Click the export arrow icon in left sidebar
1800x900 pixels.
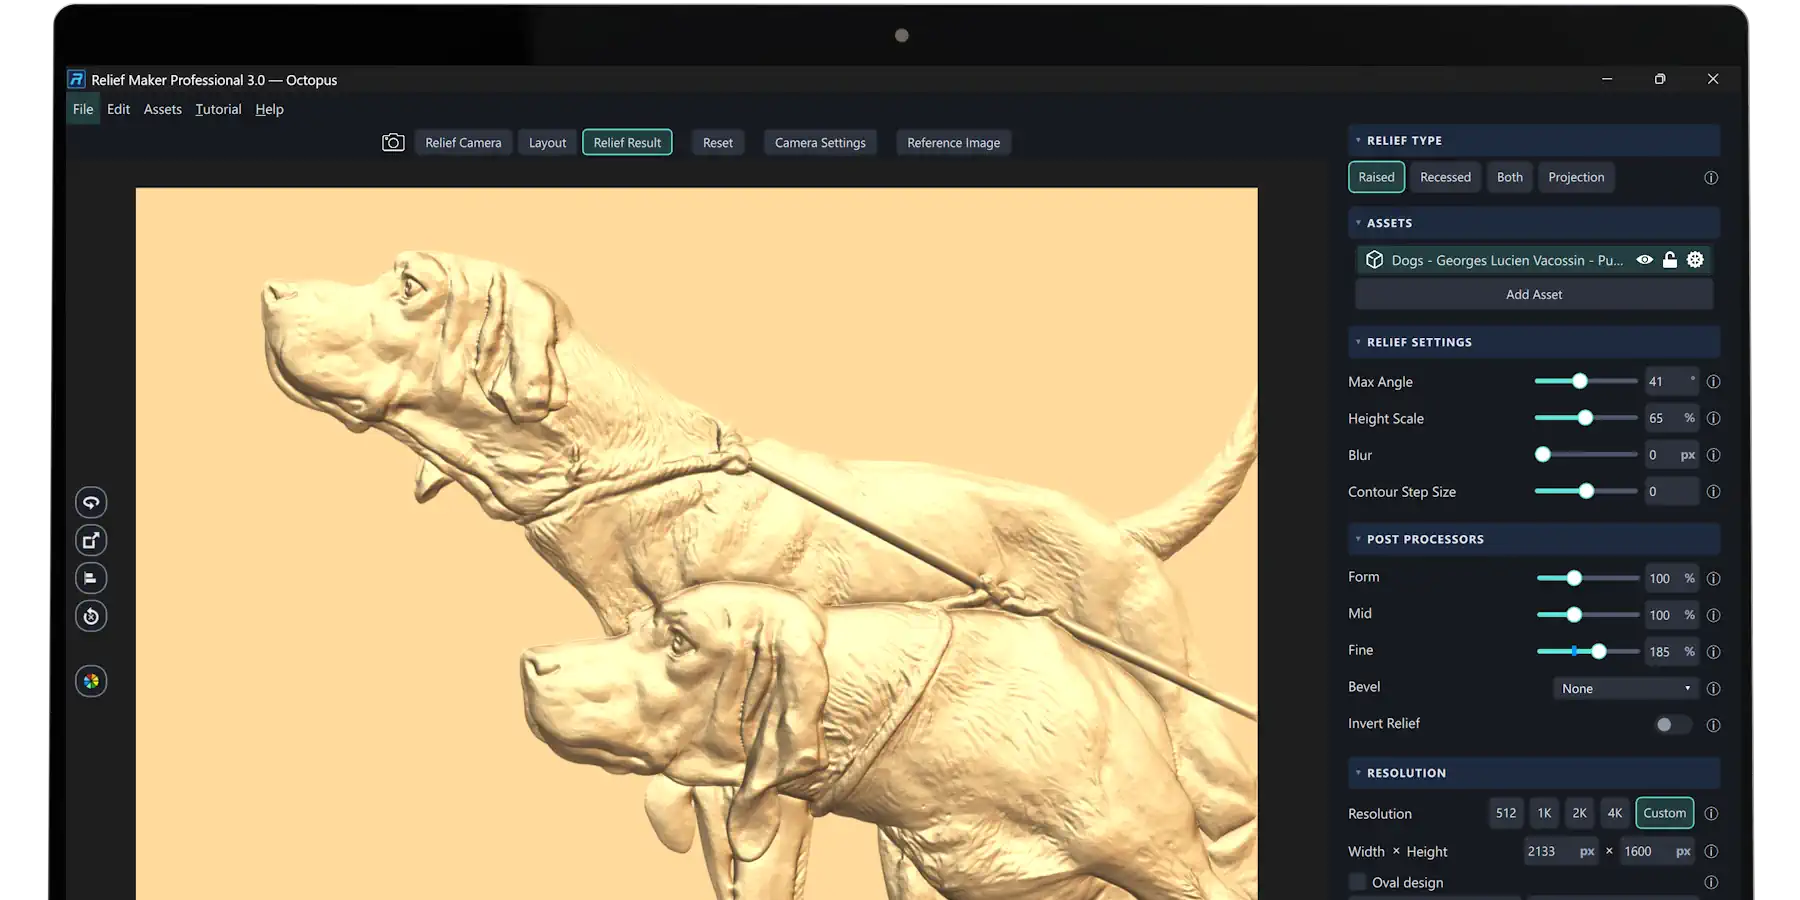91,540
